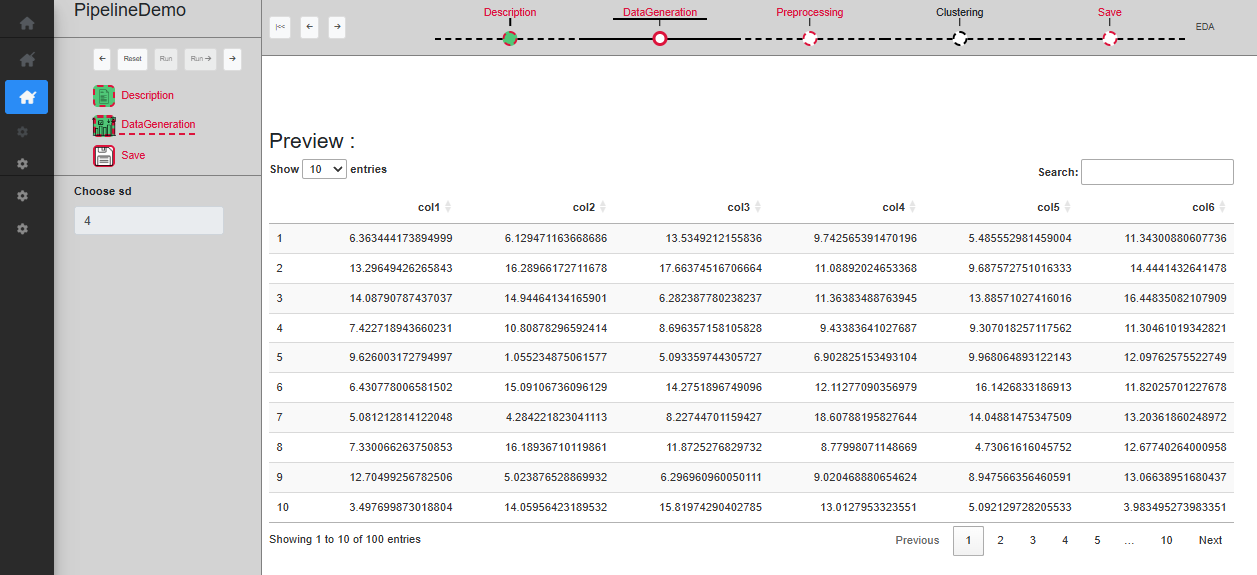Go to page 10 of table
This screenshot has height=575, width=1257.
[1166, 540]
